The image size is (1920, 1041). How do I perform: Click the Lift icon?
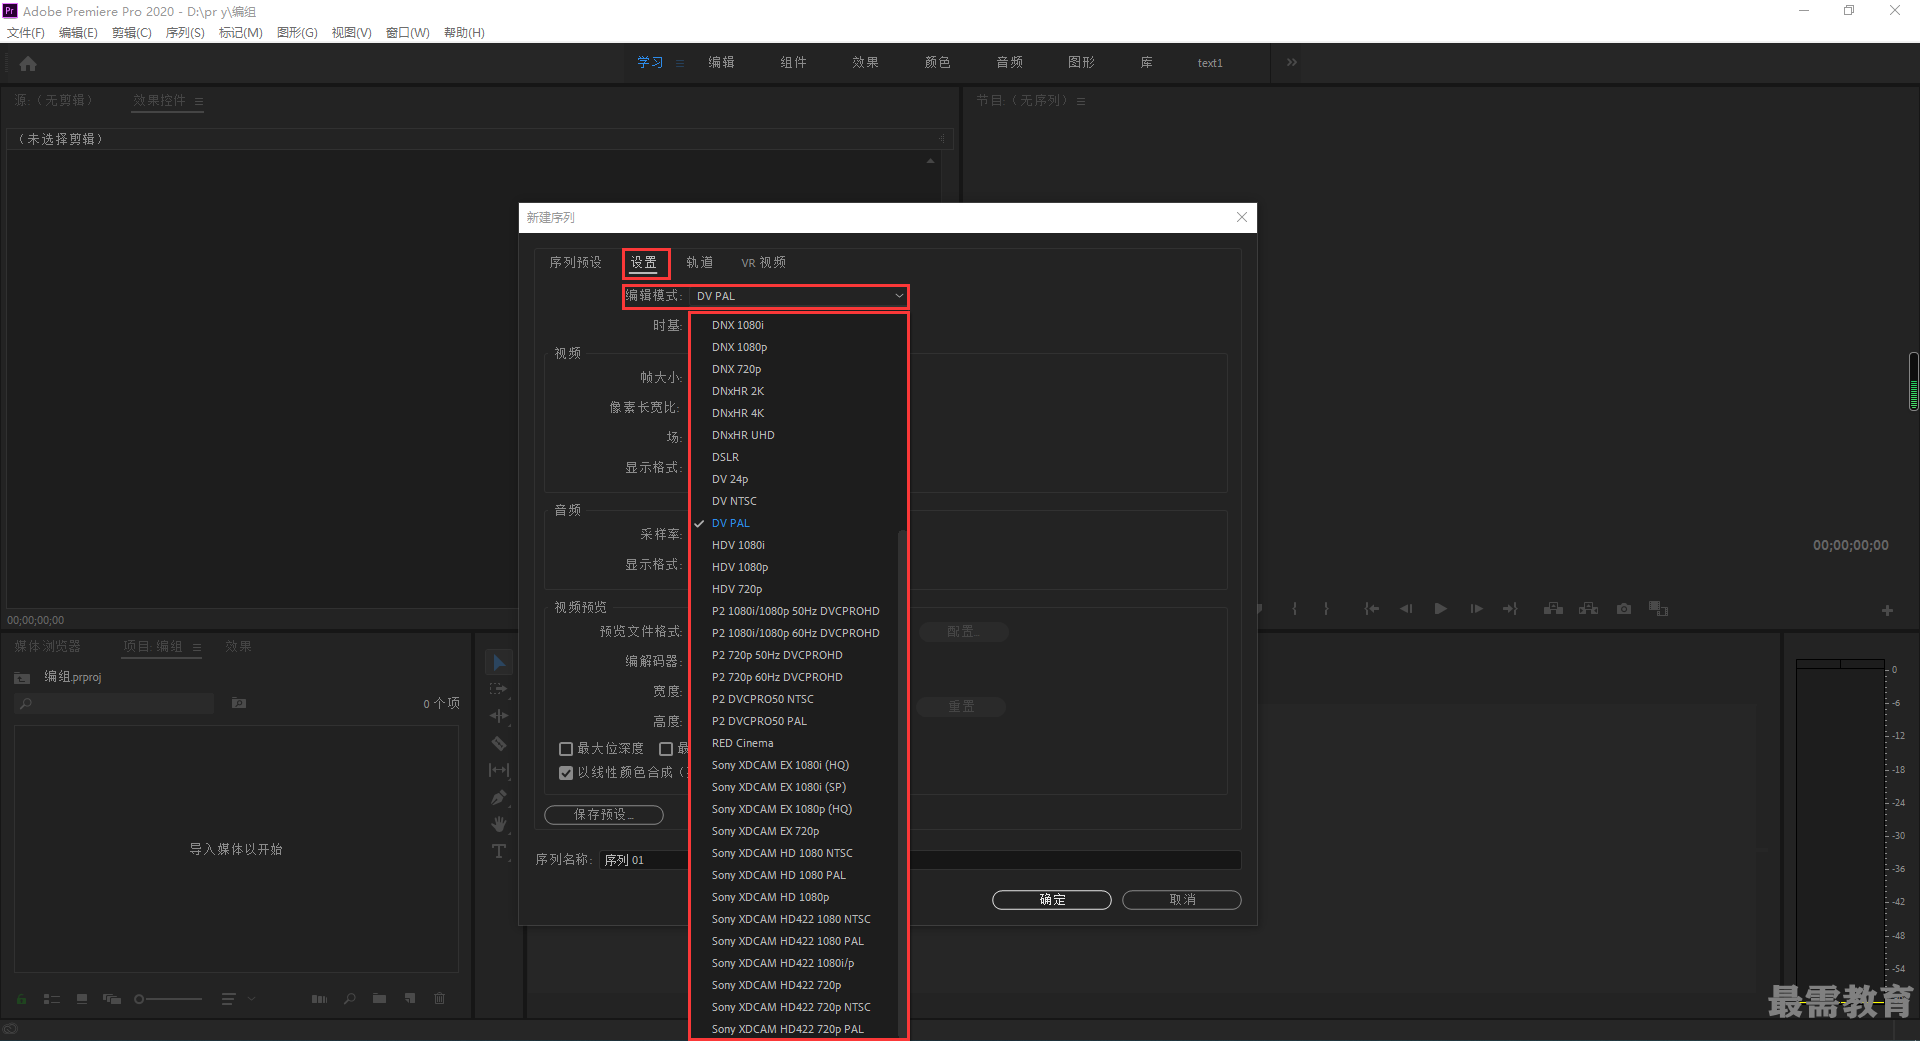[1553, 608]
